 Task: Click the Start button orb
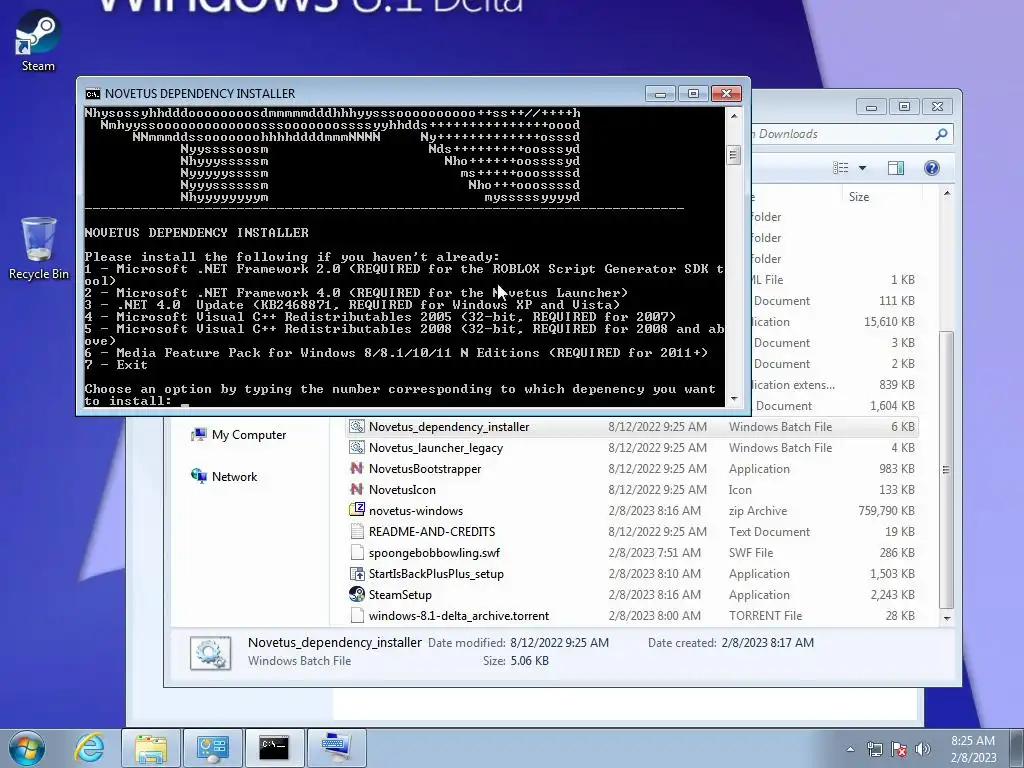click(27, 748)
